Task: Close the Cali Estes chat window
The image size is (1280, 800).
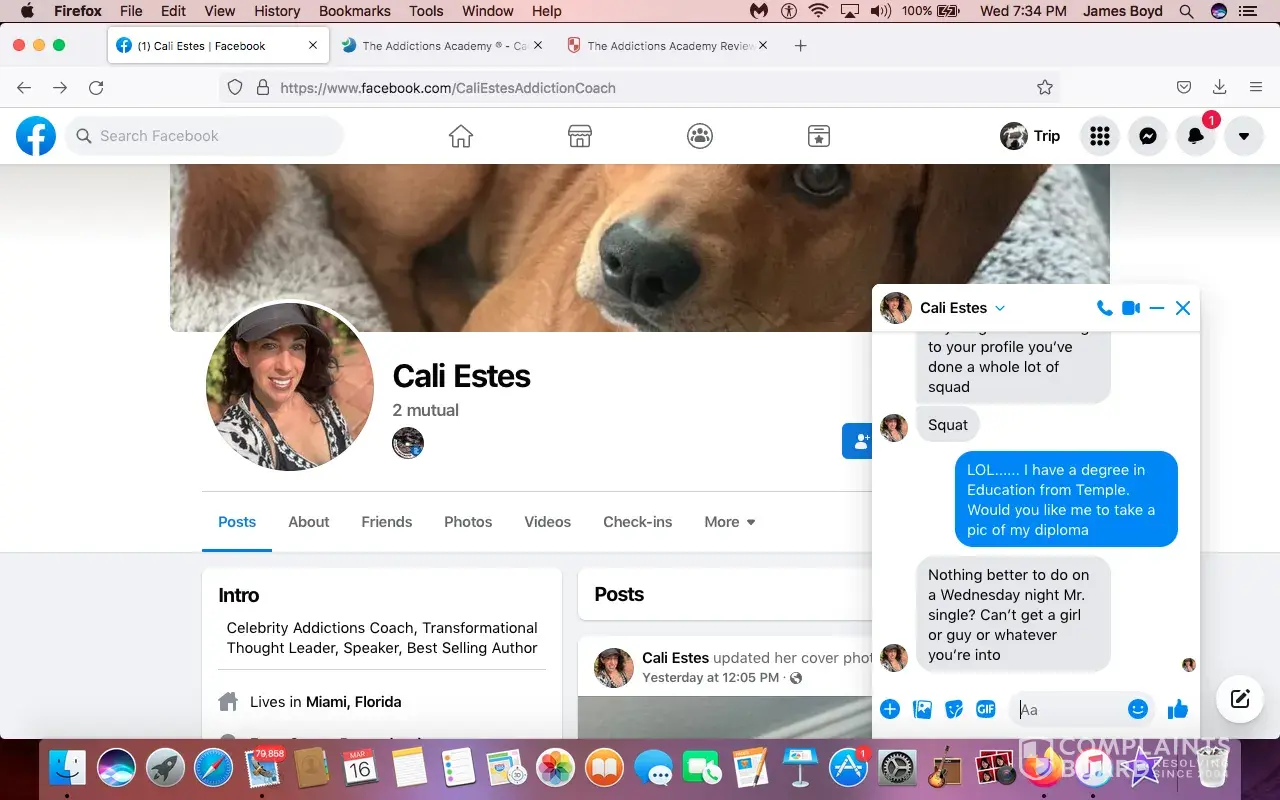Action: 1183,308
